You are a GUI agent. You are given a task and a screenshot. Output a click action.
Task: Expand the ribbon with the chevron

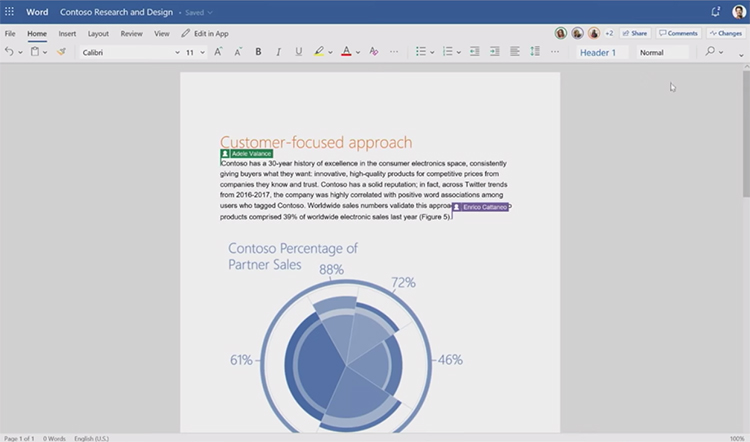coord(741,55)
